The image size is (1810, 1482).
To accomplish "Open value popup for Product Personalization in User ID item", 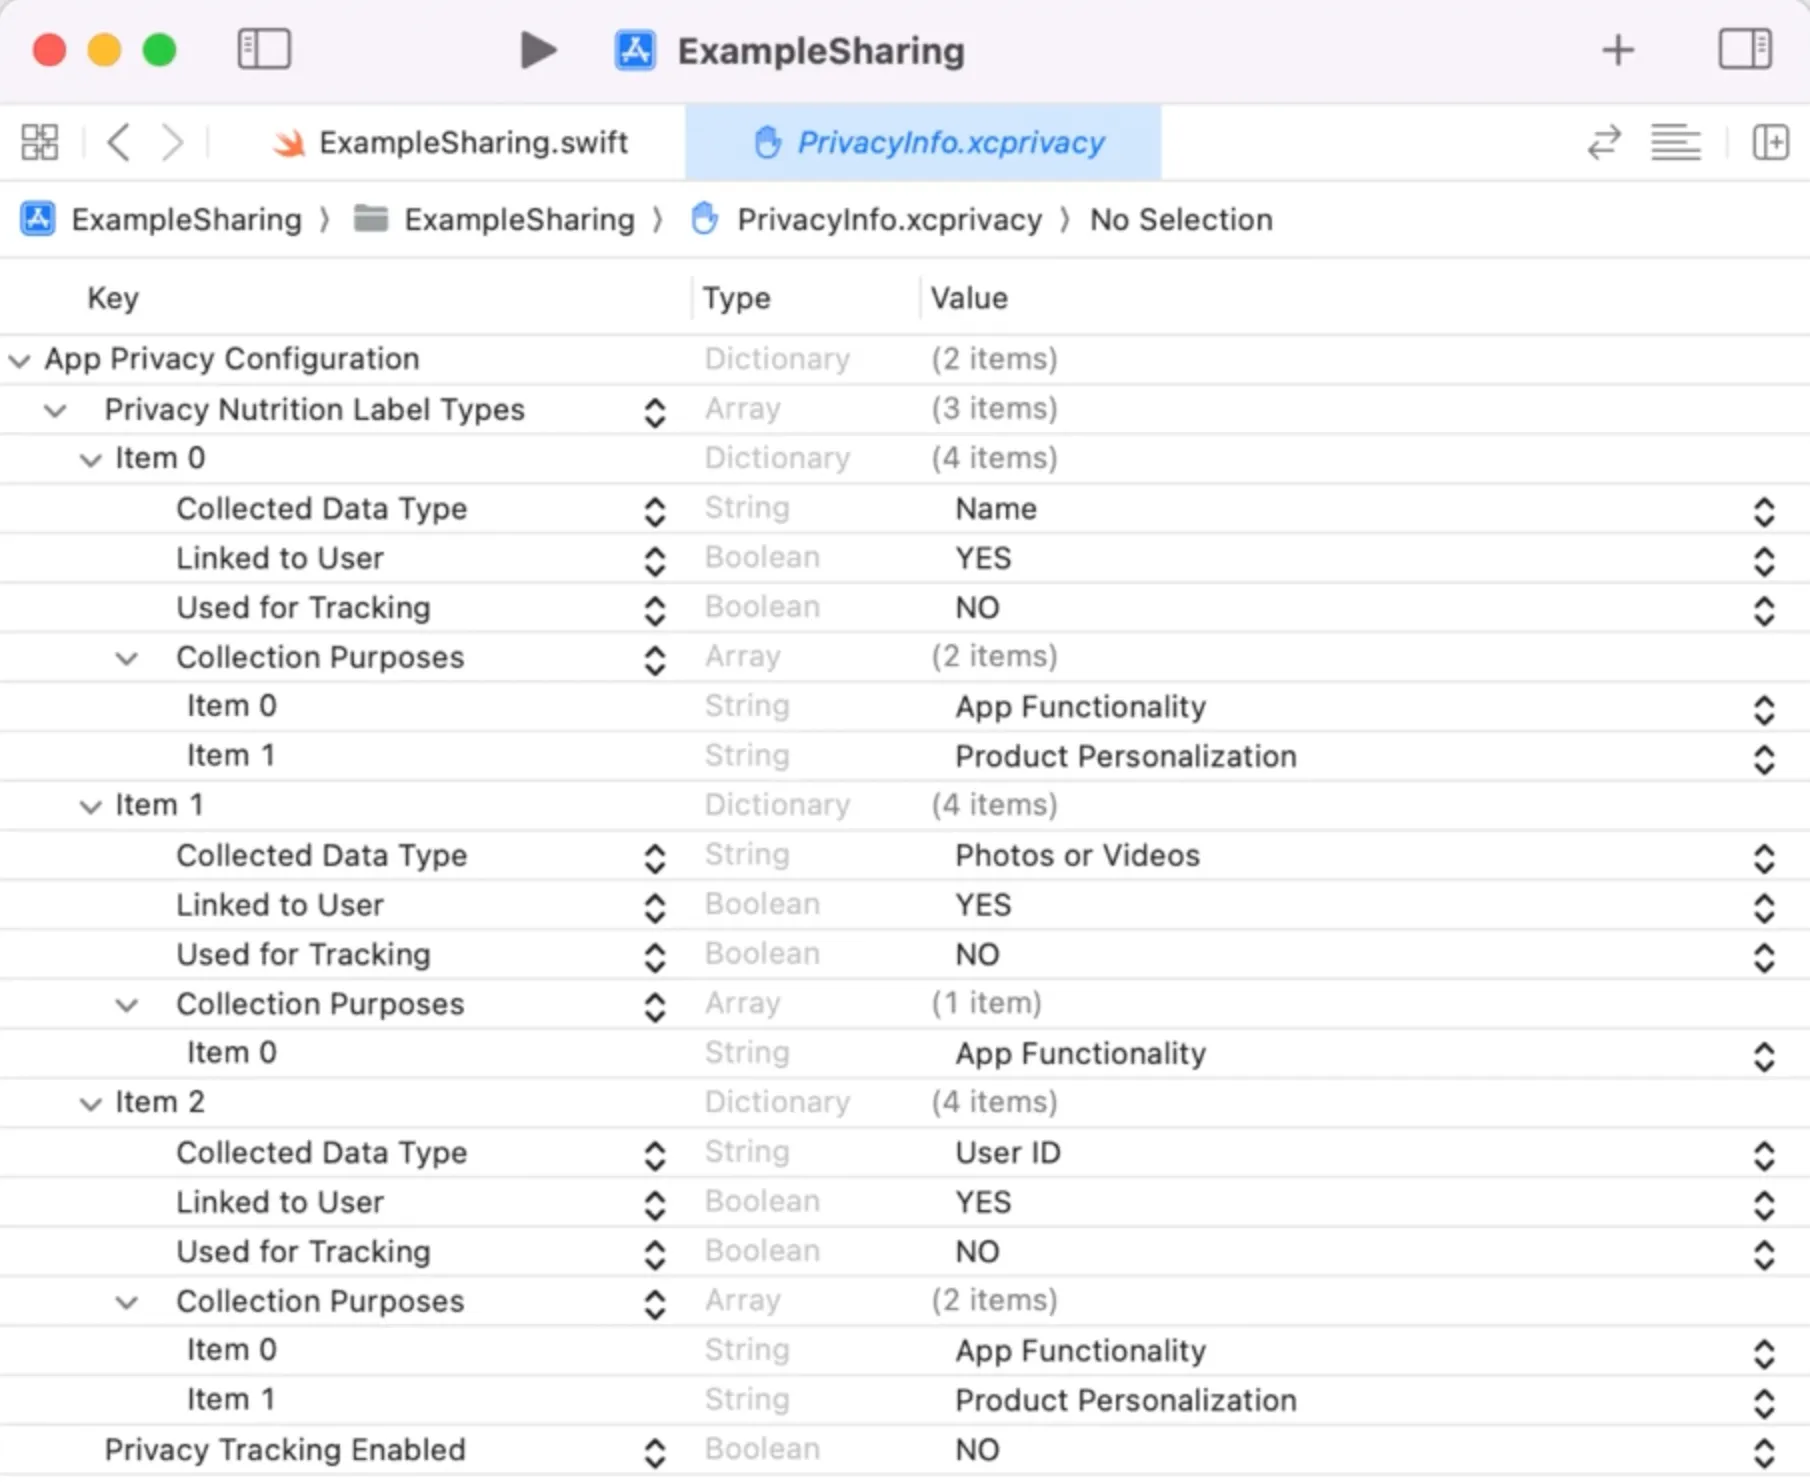I will [1764, 1403].
